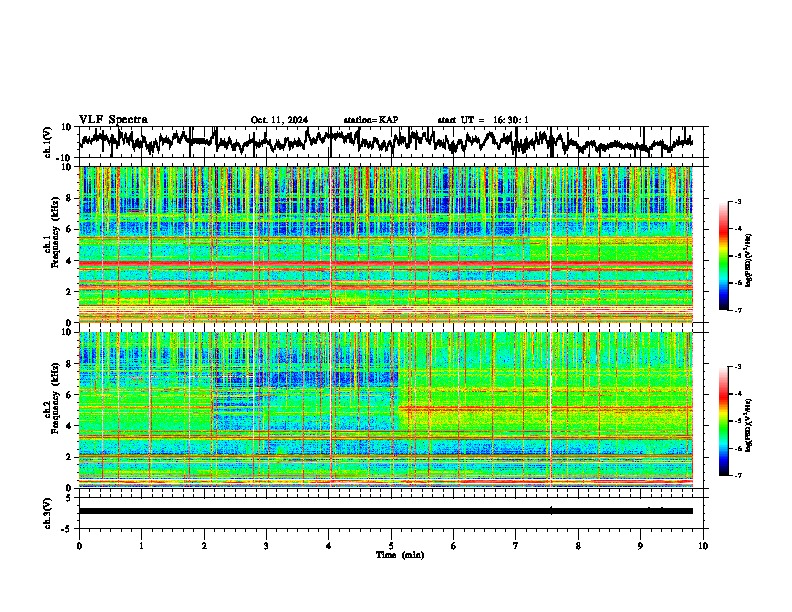
Task: Click the log(PSD) label beside ch.2 colorbar
Action: pos(748,425)
